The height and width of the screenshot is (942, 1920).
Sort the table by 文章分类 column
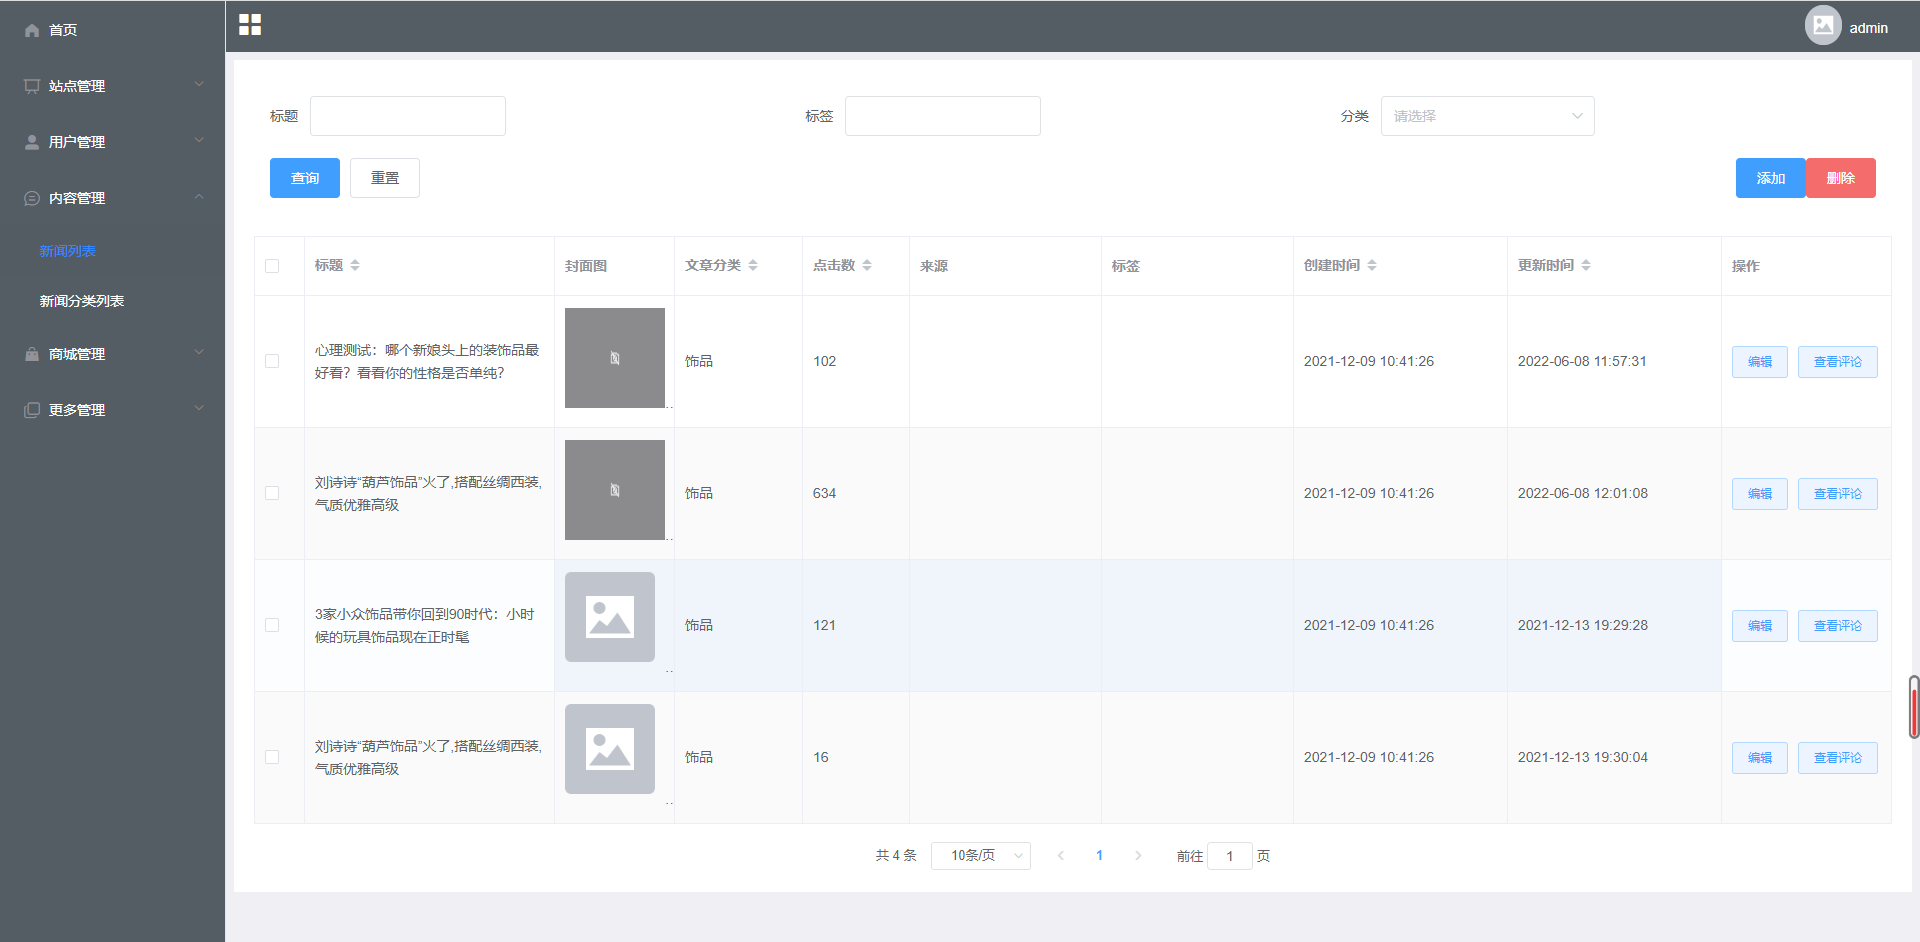click(x=753, y=265)
